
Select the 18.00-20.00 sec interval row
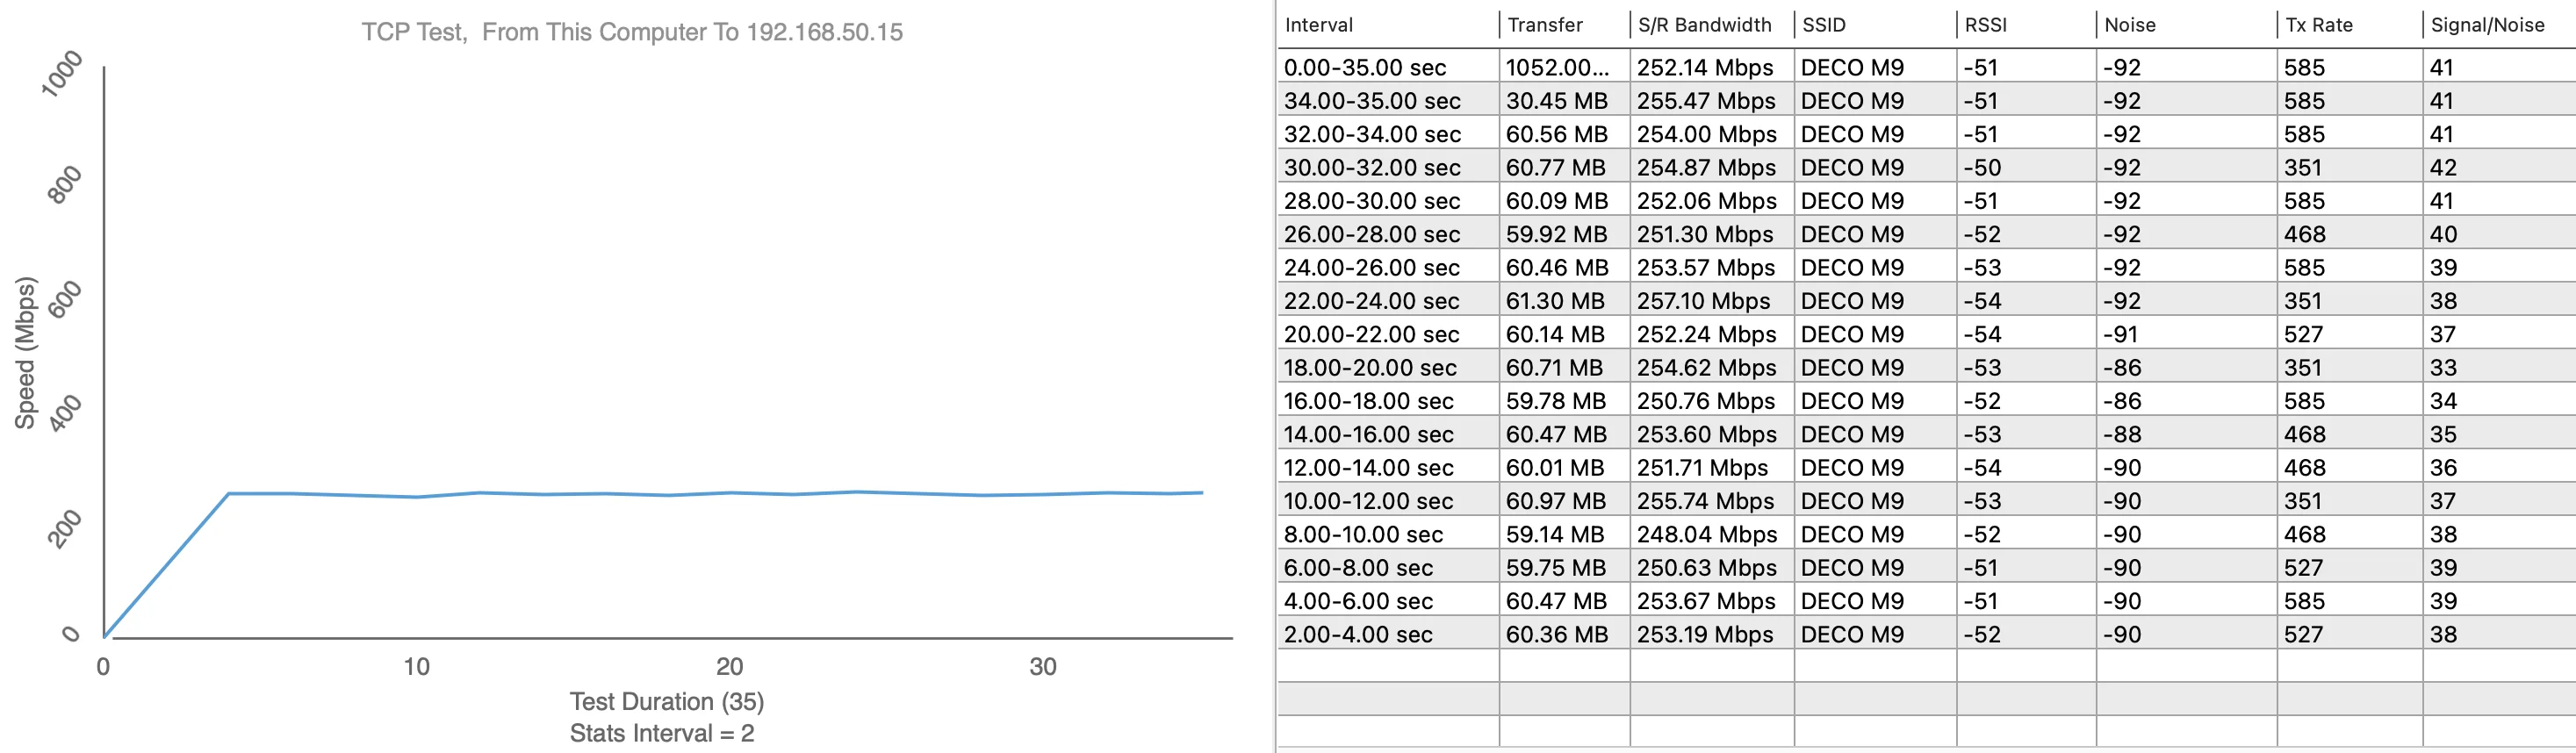[1370, 368]
